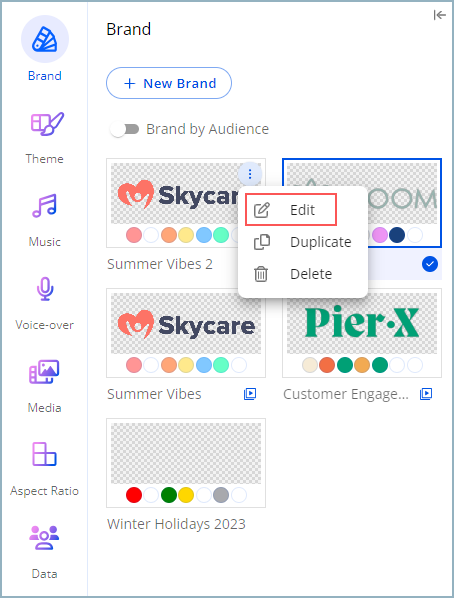Image resolution: width=454 pixels, height=598 pixels.
Task: Select the Aspect Ratio icon
Action: 44,454
